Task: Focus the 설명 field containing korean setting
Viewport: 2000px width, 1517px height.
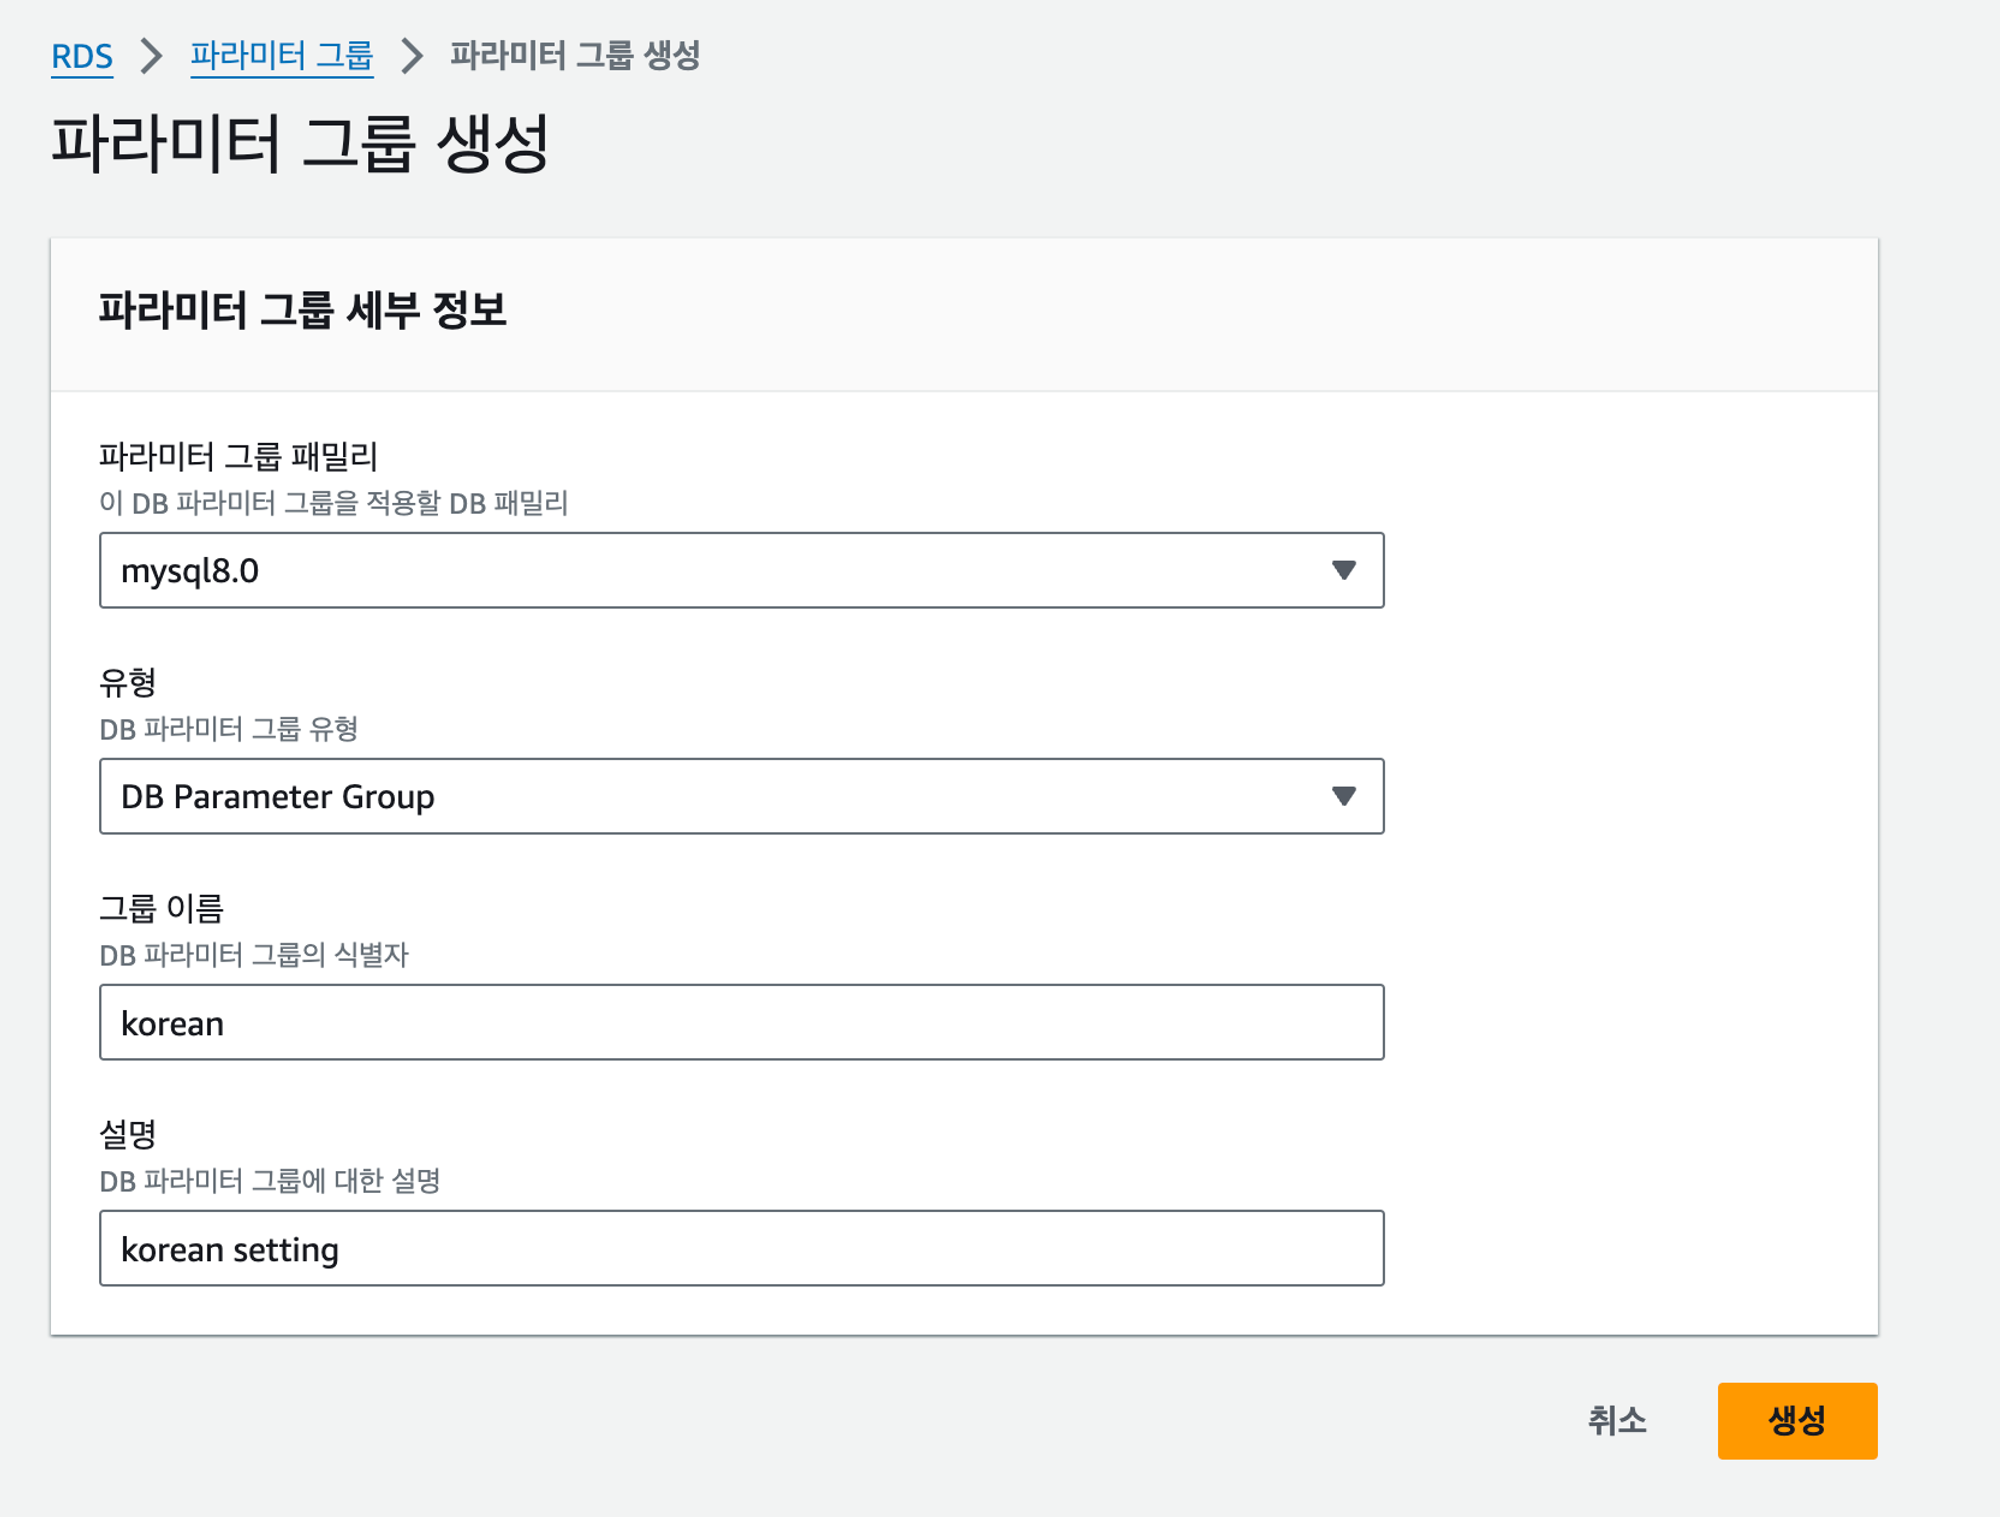Action: (x=740, y=1248)
